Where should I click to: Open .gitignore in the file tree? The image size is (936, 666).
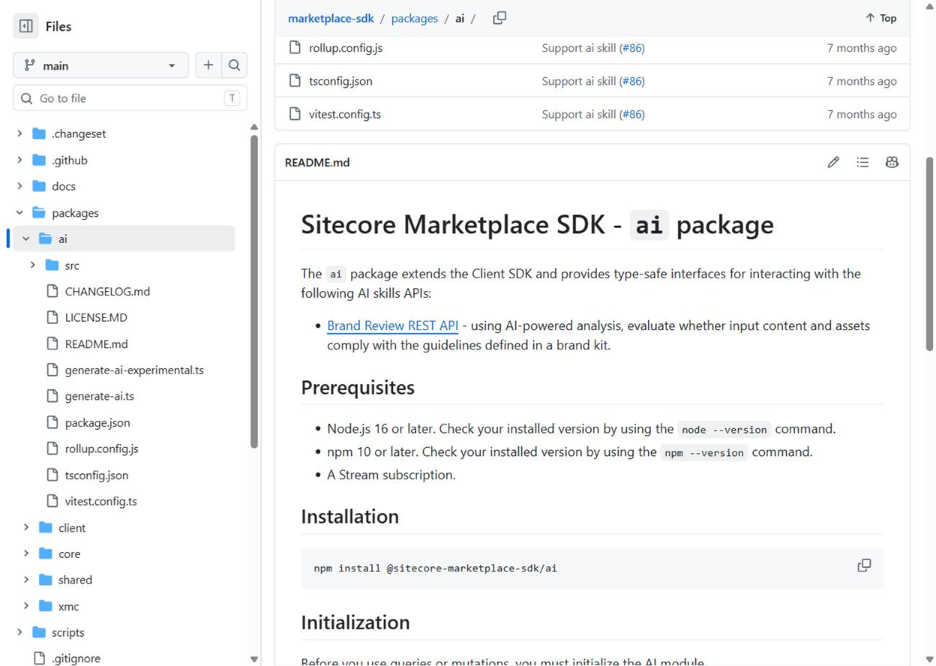point(76,658)
